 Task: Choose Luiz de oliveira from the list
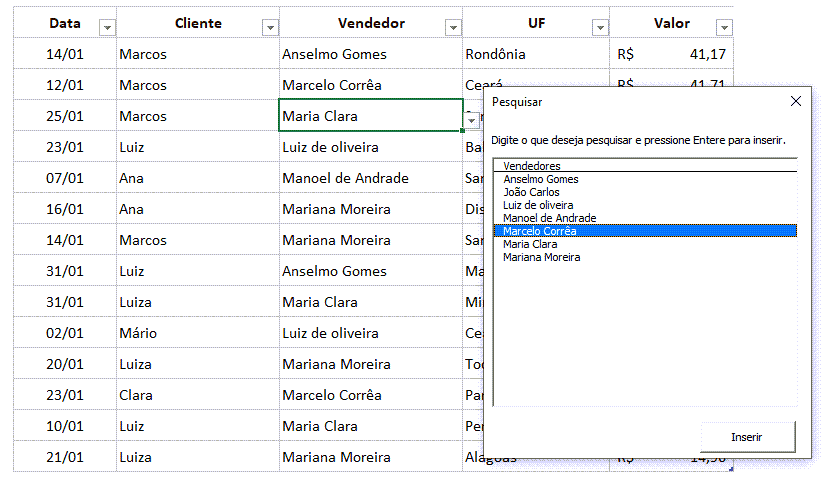click(x=538, y=205)
